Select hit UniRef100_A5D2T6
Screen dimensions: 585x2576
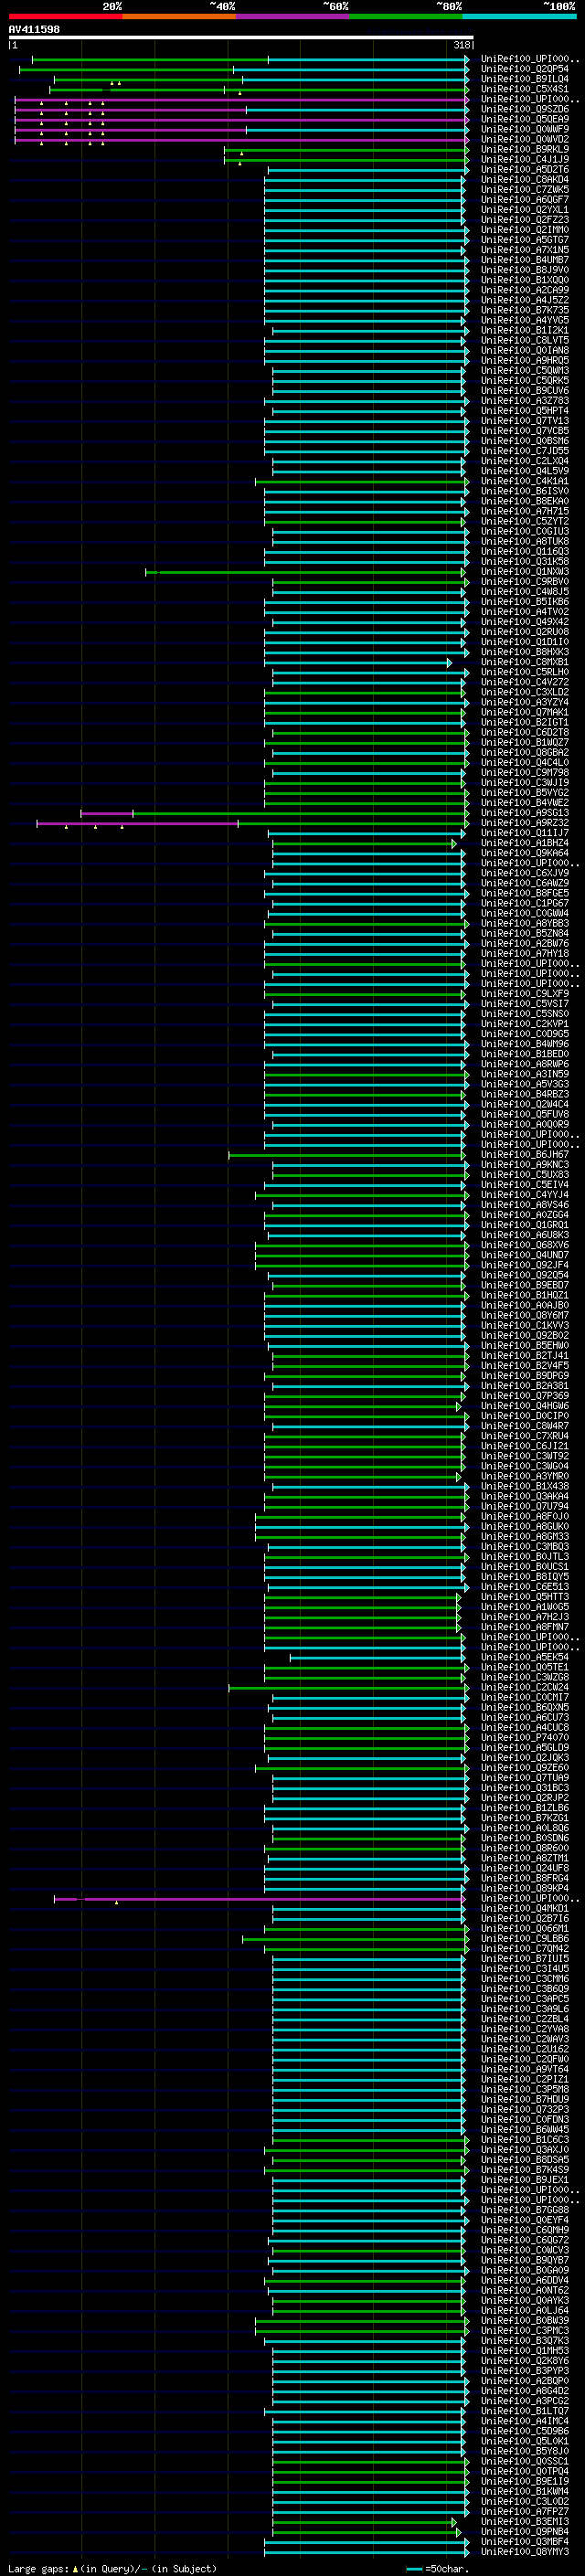coord(524,169)
